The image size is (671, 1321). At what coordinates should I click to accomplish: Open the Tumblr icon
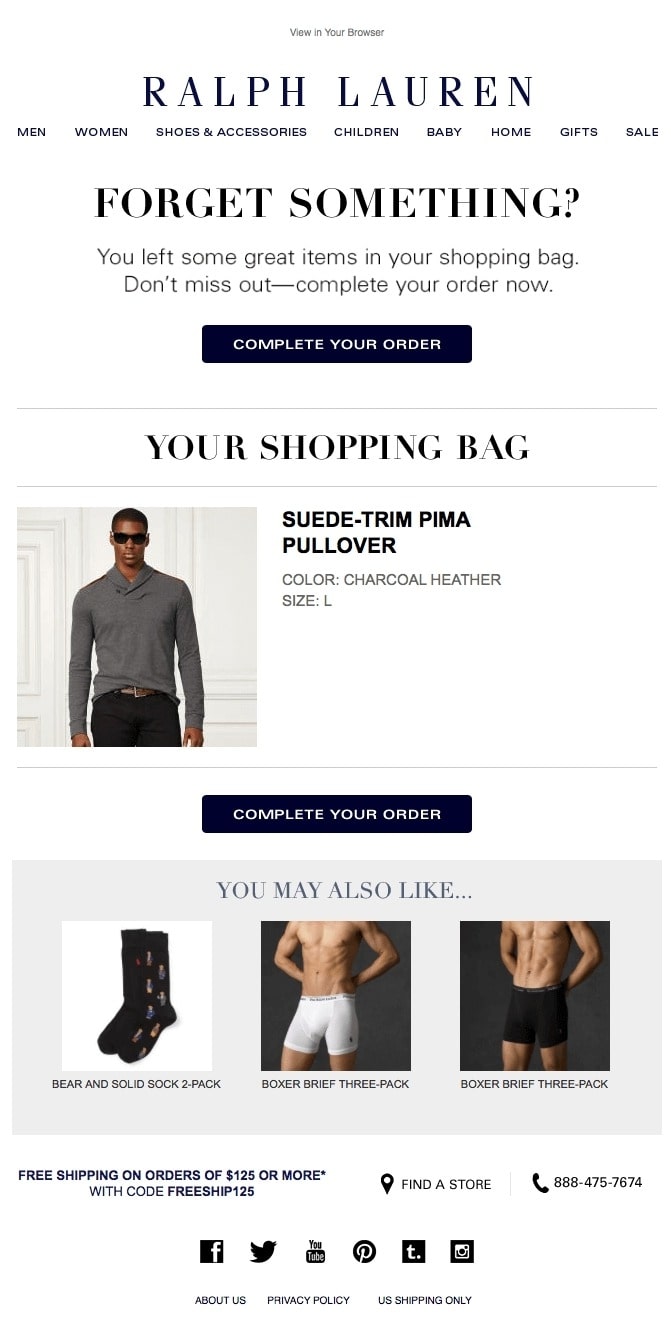[413, 1251]
